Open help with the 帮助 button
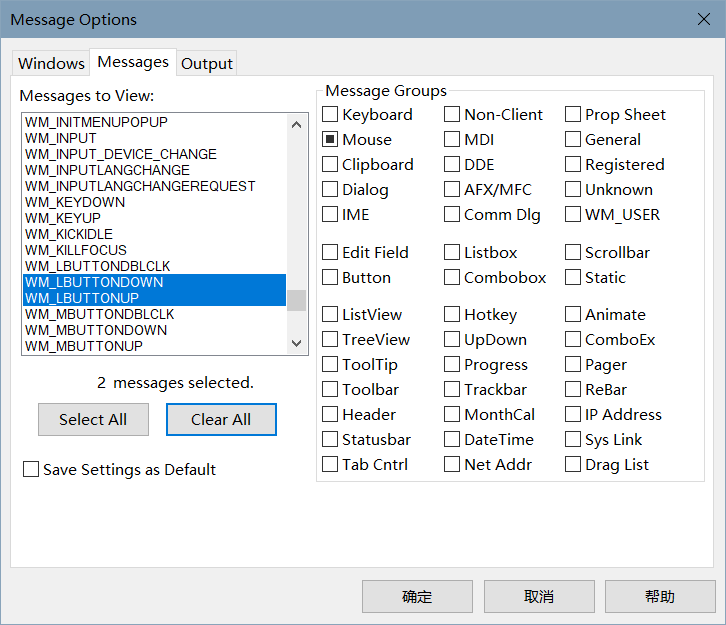The height and width of the screenshot is (625, 726). pos(659,597)
